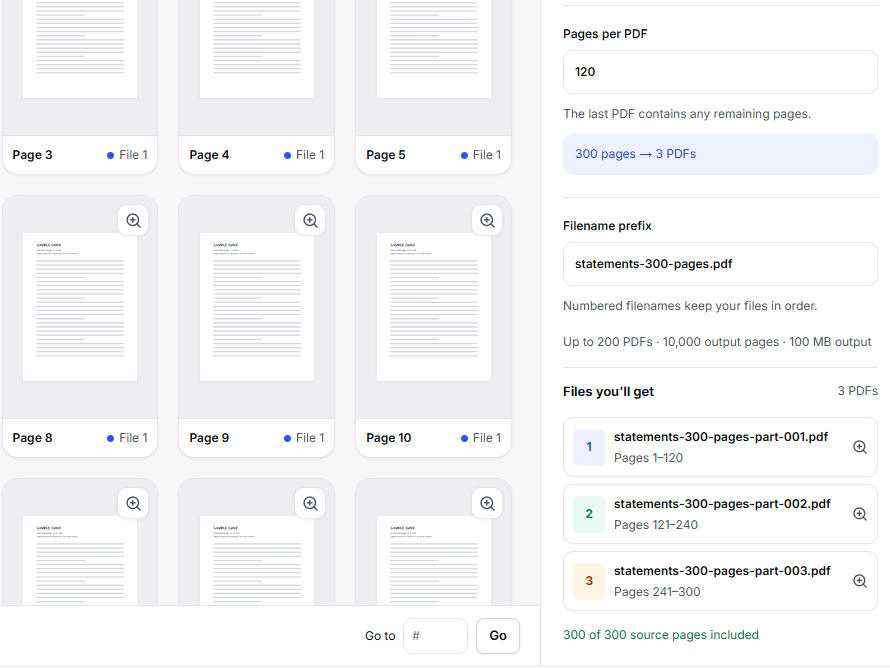
Task: Click 'The last PDF contains any remaining pages.'
Action: [687, 114]
